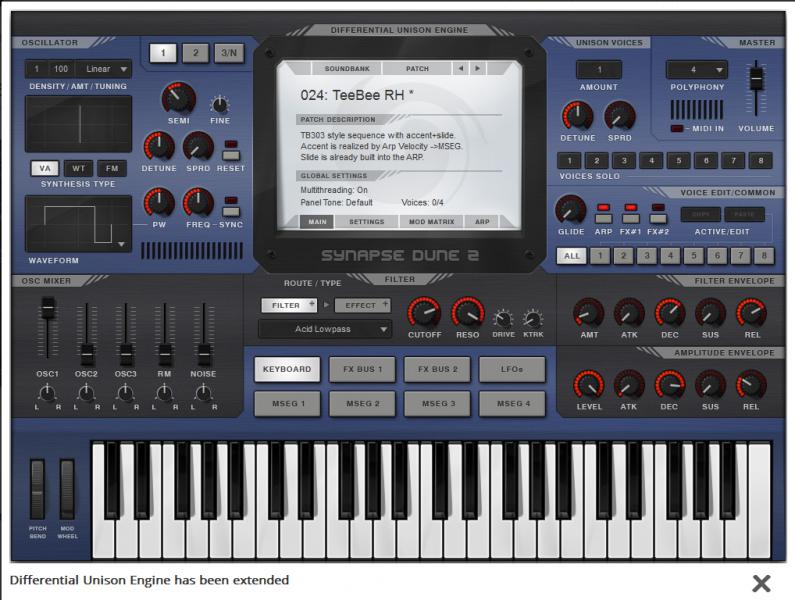Click the oscillator SPRD knob
Screen dimensions: 795x600
pyautogui.click(x=198, y=147)
